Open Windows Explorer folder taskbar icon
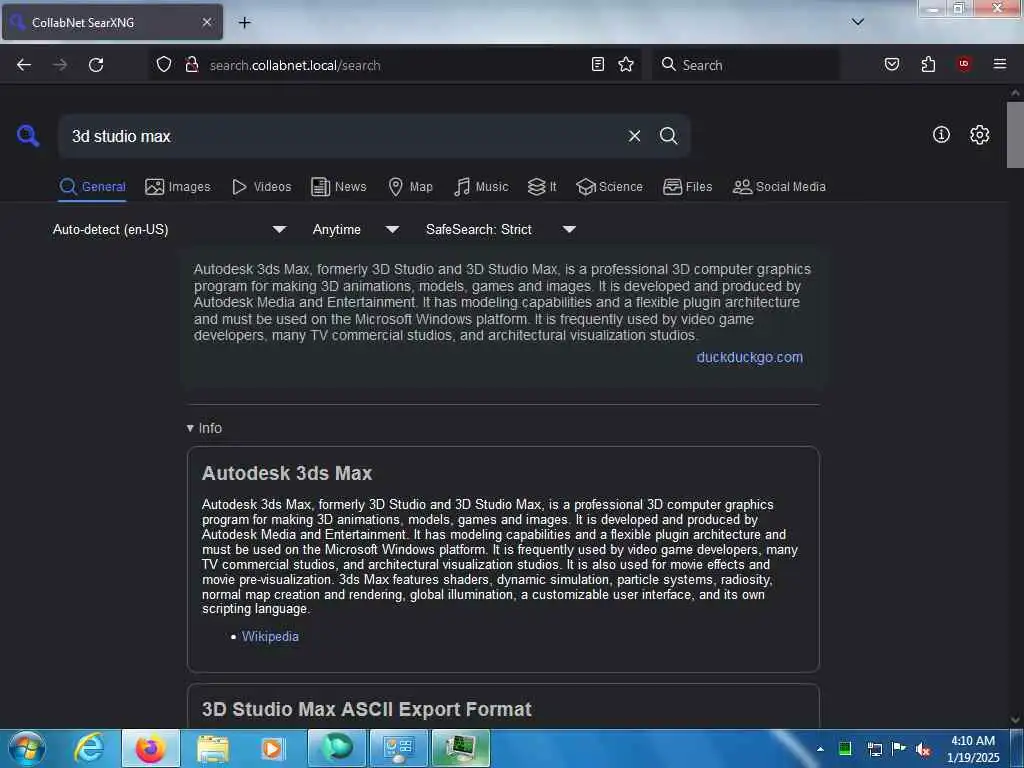This screenshot has width=1024, height=768. [x=213, y=748]
